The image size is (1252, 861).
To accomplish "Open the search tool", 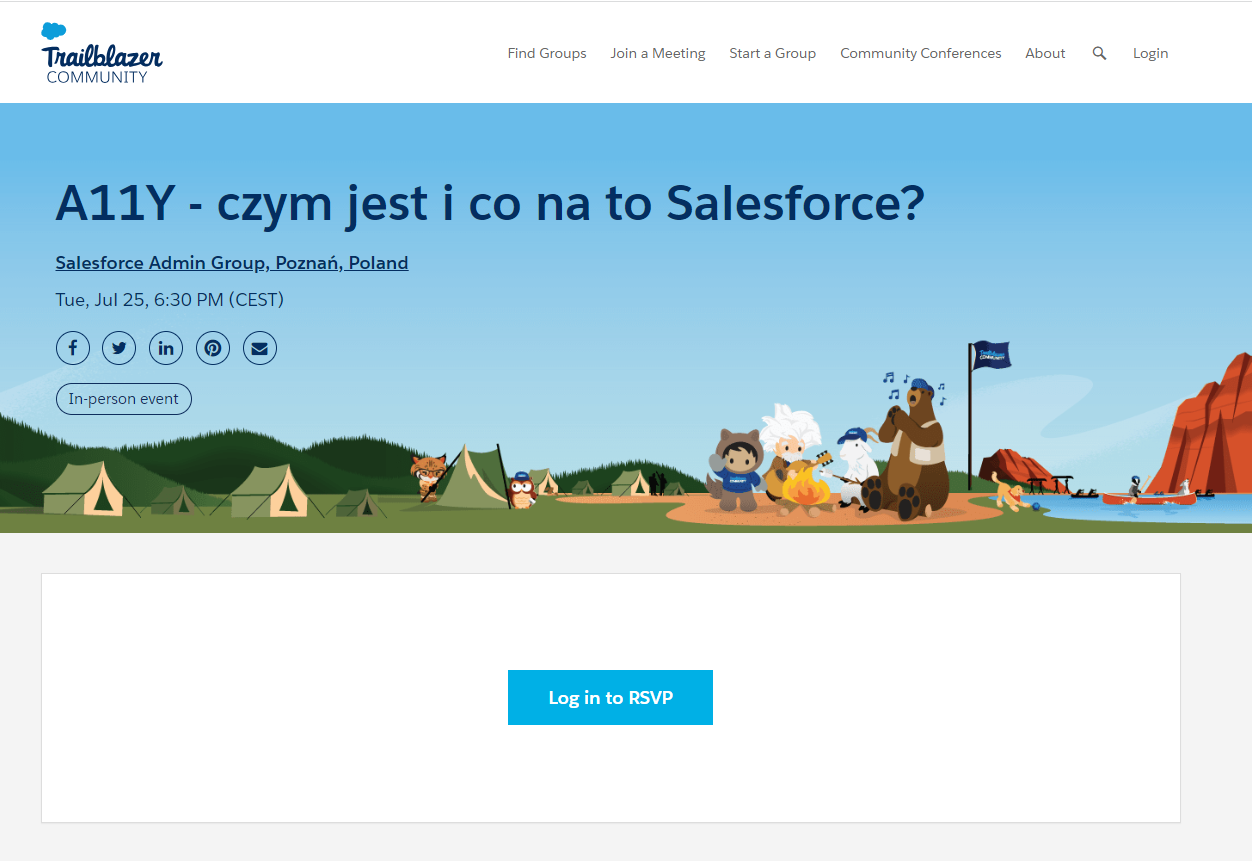I will [1099, 53].
